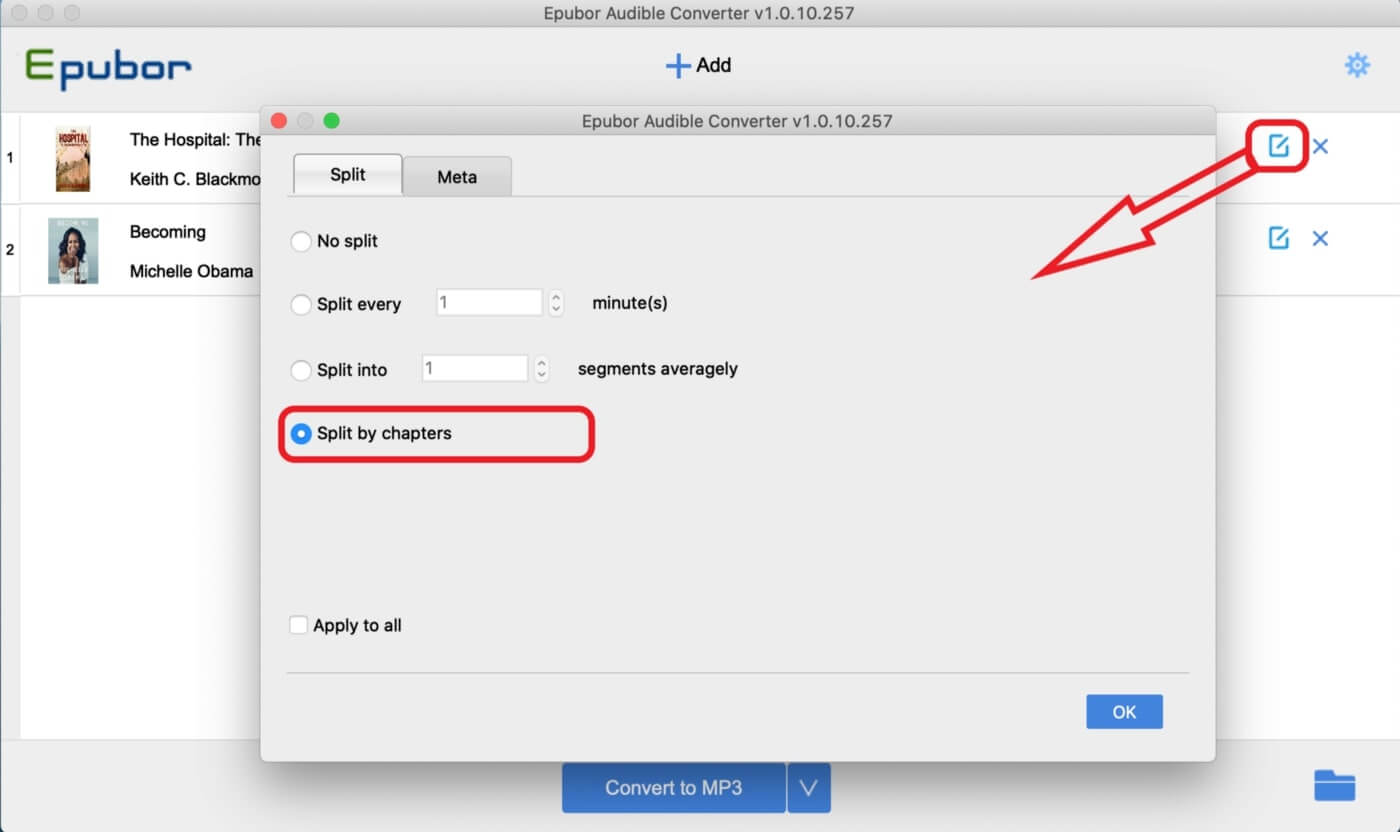The image size is (1400, 832).
Task: Click edit icon for The Hospital book
Action: click(x=1278, y=146)
